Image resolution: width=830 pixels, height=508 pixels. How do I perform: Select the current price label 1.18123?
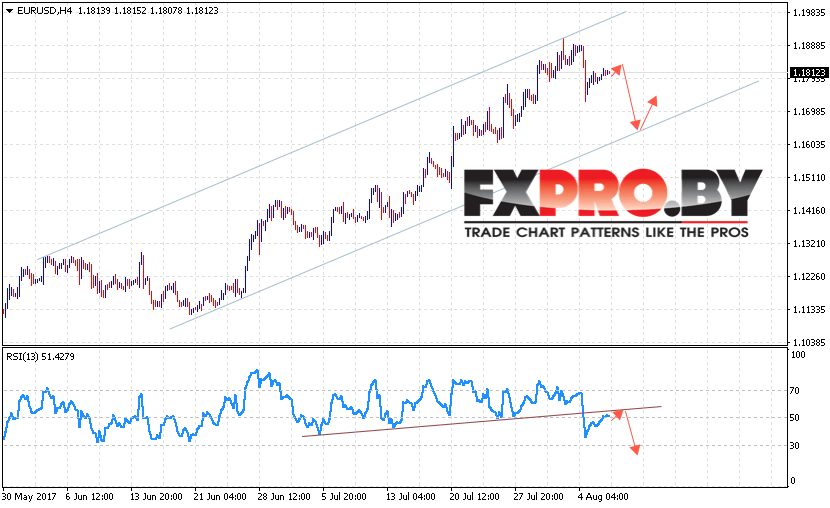pos(808,72)
